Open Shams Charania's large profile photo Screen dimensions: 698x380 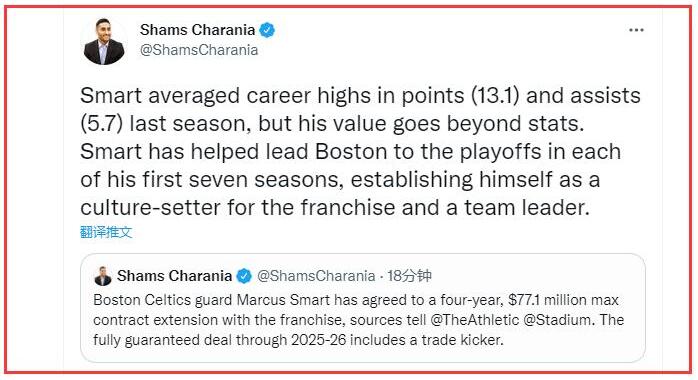pos(104,41)
